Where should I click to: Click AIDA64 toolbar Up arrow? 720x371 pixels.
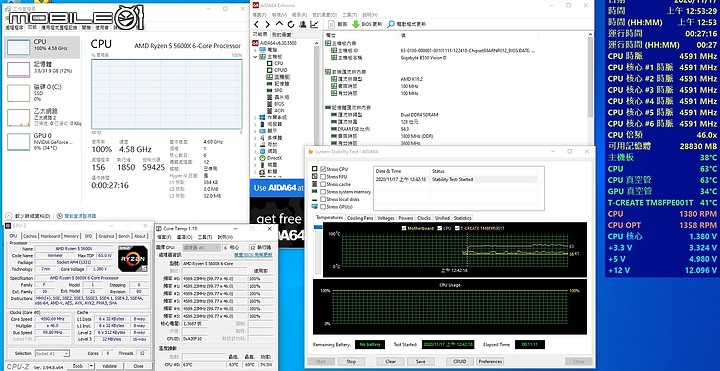tap(279, 24)
